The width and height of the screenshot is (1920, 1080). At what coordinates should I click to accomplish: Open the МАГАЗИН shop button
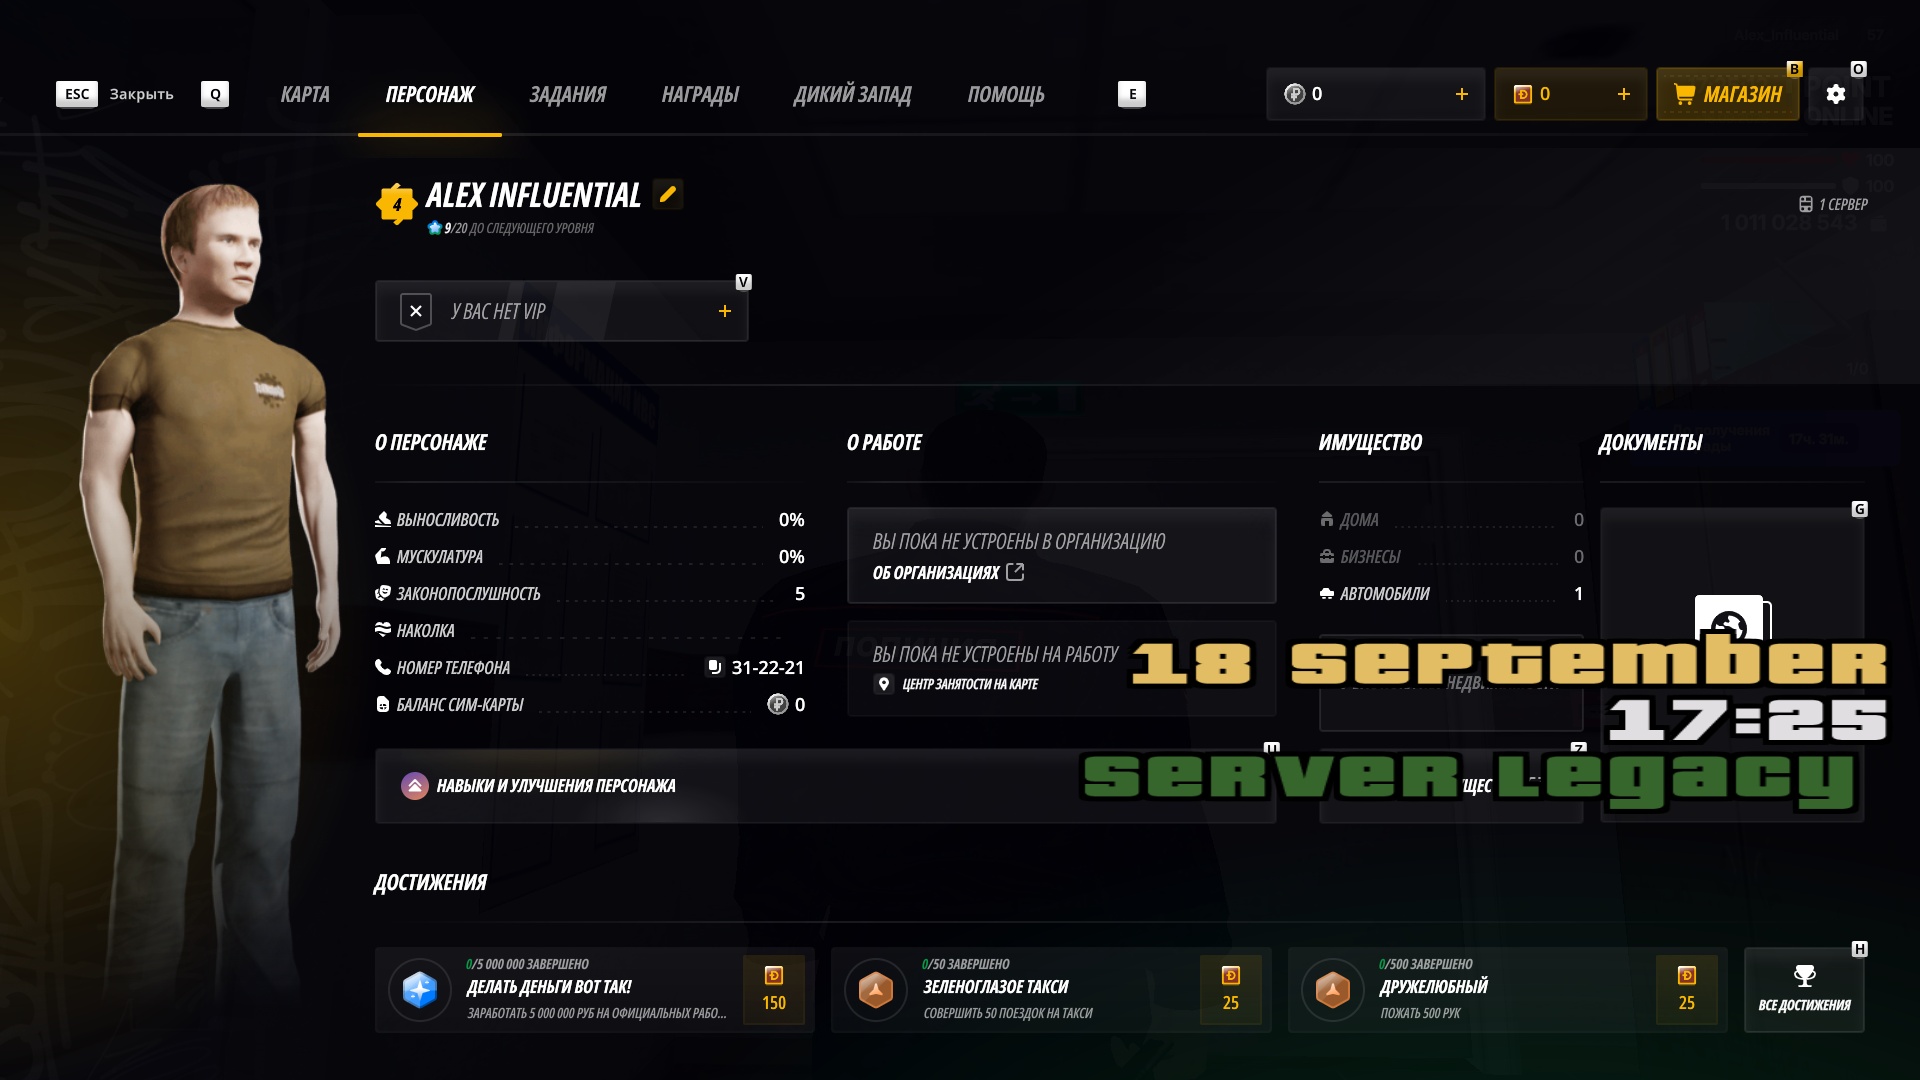click(1727, 94)
